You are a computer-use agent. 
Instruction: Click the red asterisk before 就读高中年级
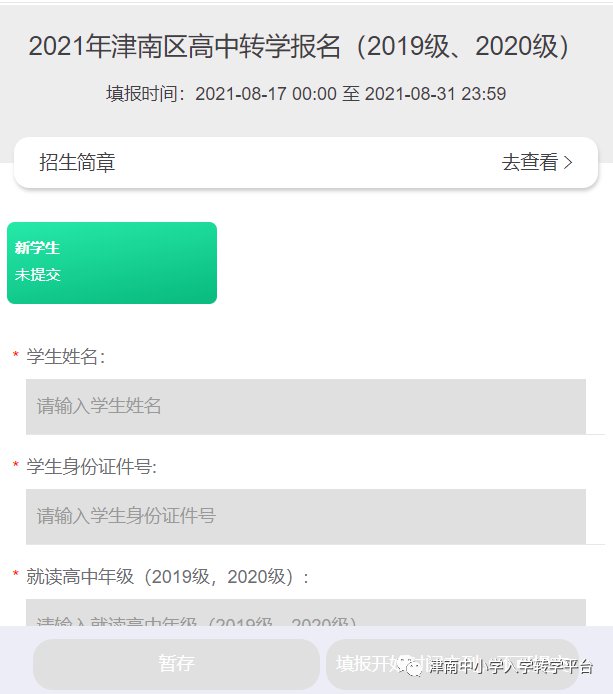[x=15, y=576]
